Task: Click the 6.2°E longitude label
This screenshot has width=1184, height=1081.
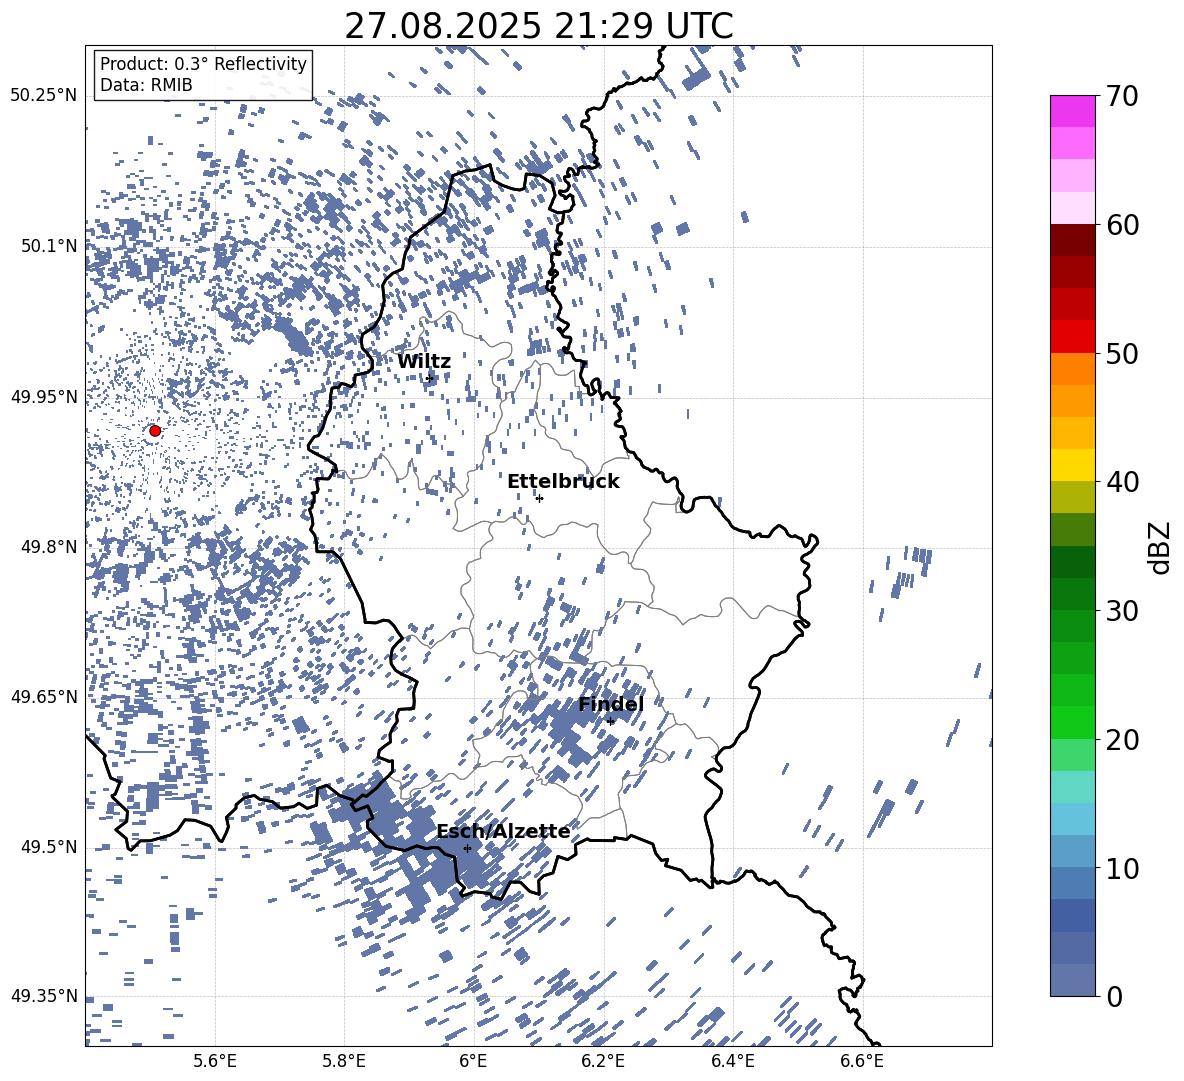Action: [x=603, y=1061]
